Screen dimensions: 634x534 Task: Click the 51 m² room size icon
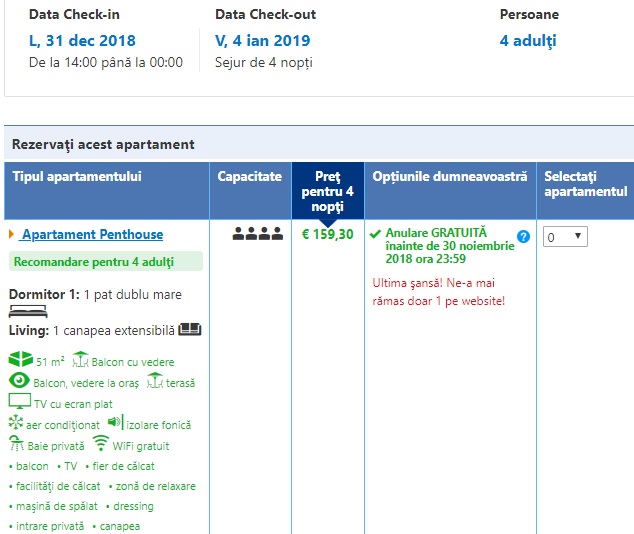[20, 360]
